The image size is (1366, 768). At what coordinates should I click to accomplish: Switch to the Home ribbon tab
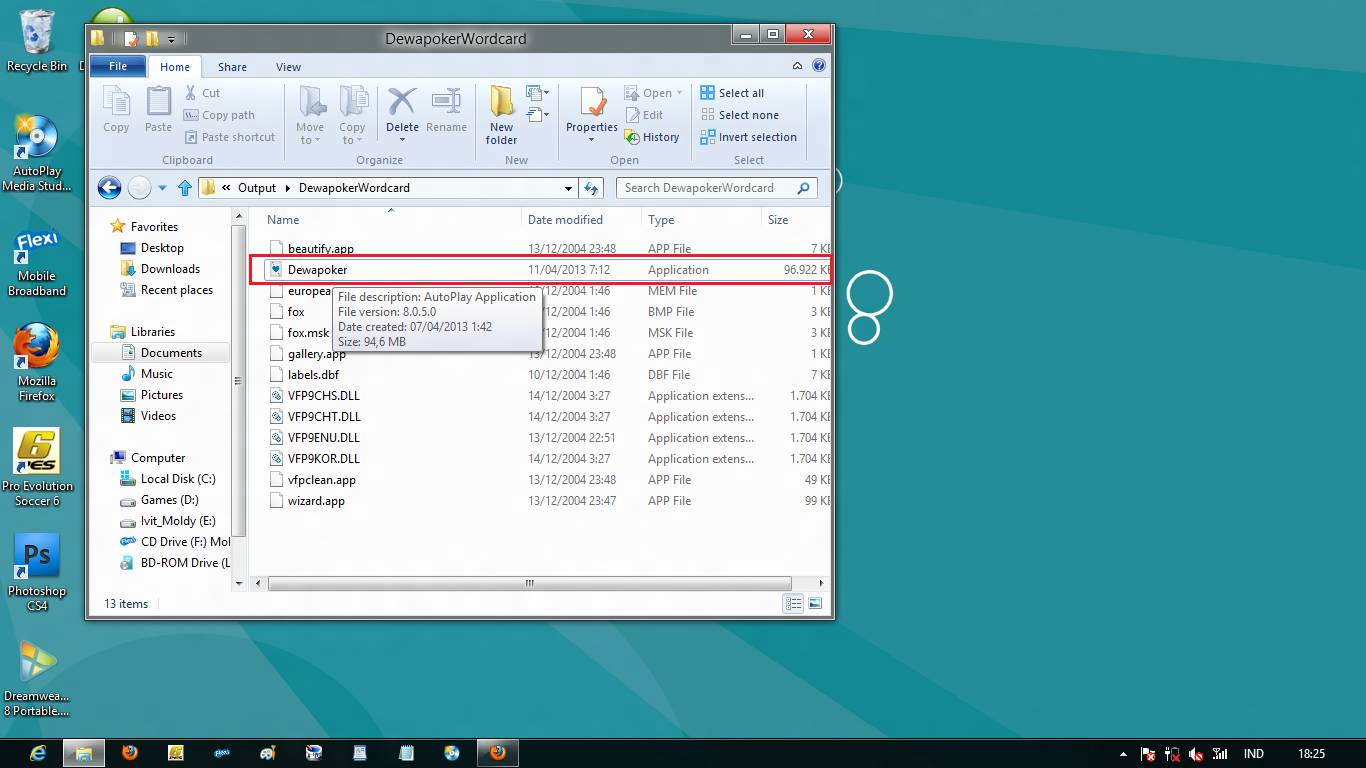point(175,67)
